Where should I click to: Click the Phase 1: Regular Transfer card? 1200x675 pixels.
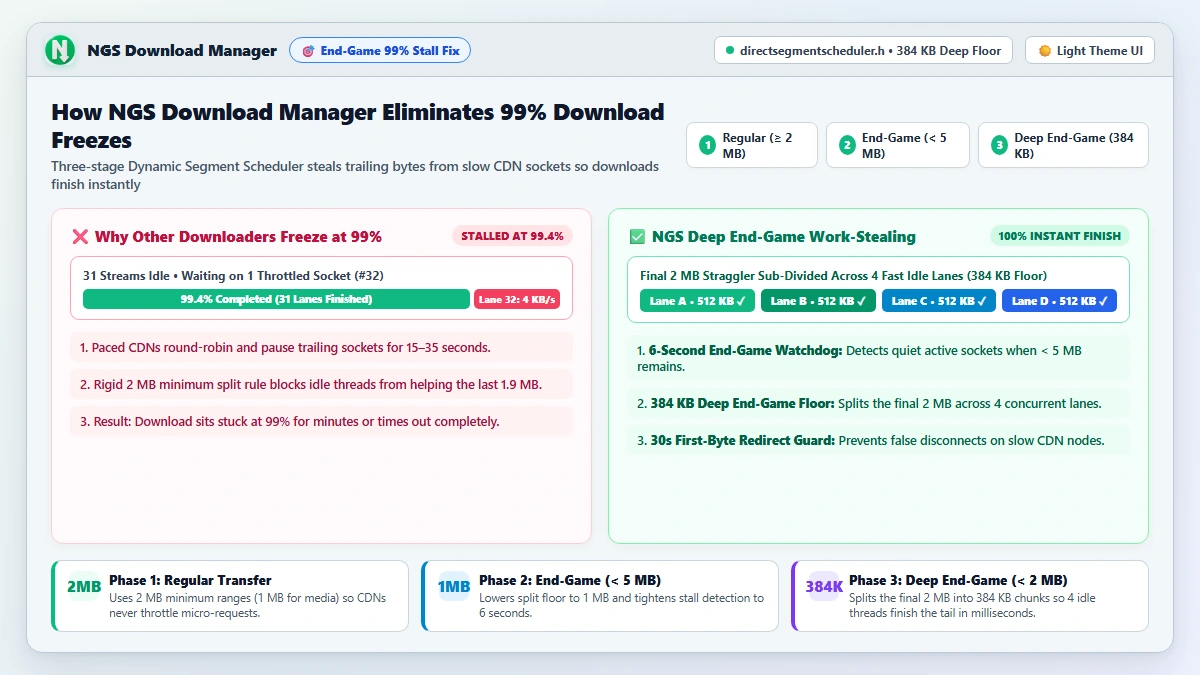click(230, 596)
